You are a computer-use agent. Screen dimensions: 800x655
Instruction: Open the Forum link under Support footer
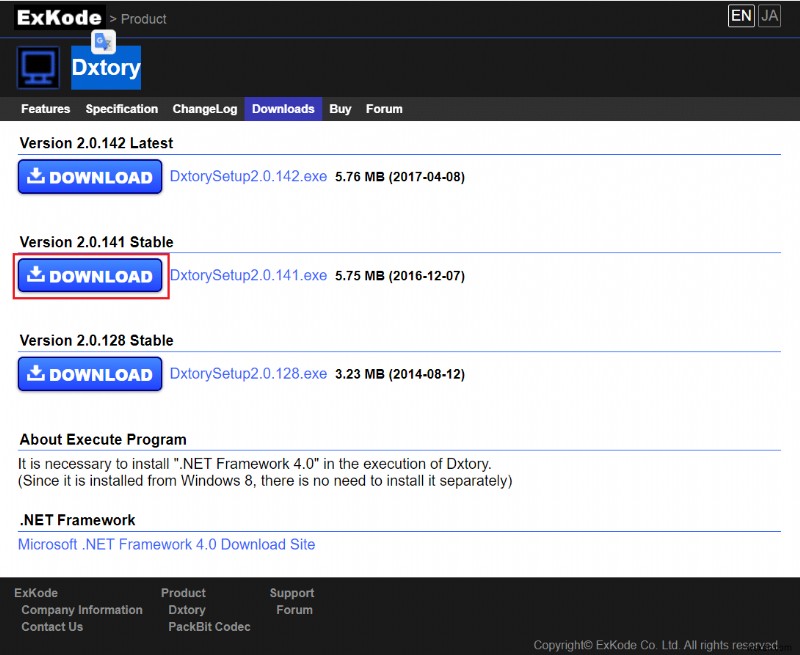[294, 610]
